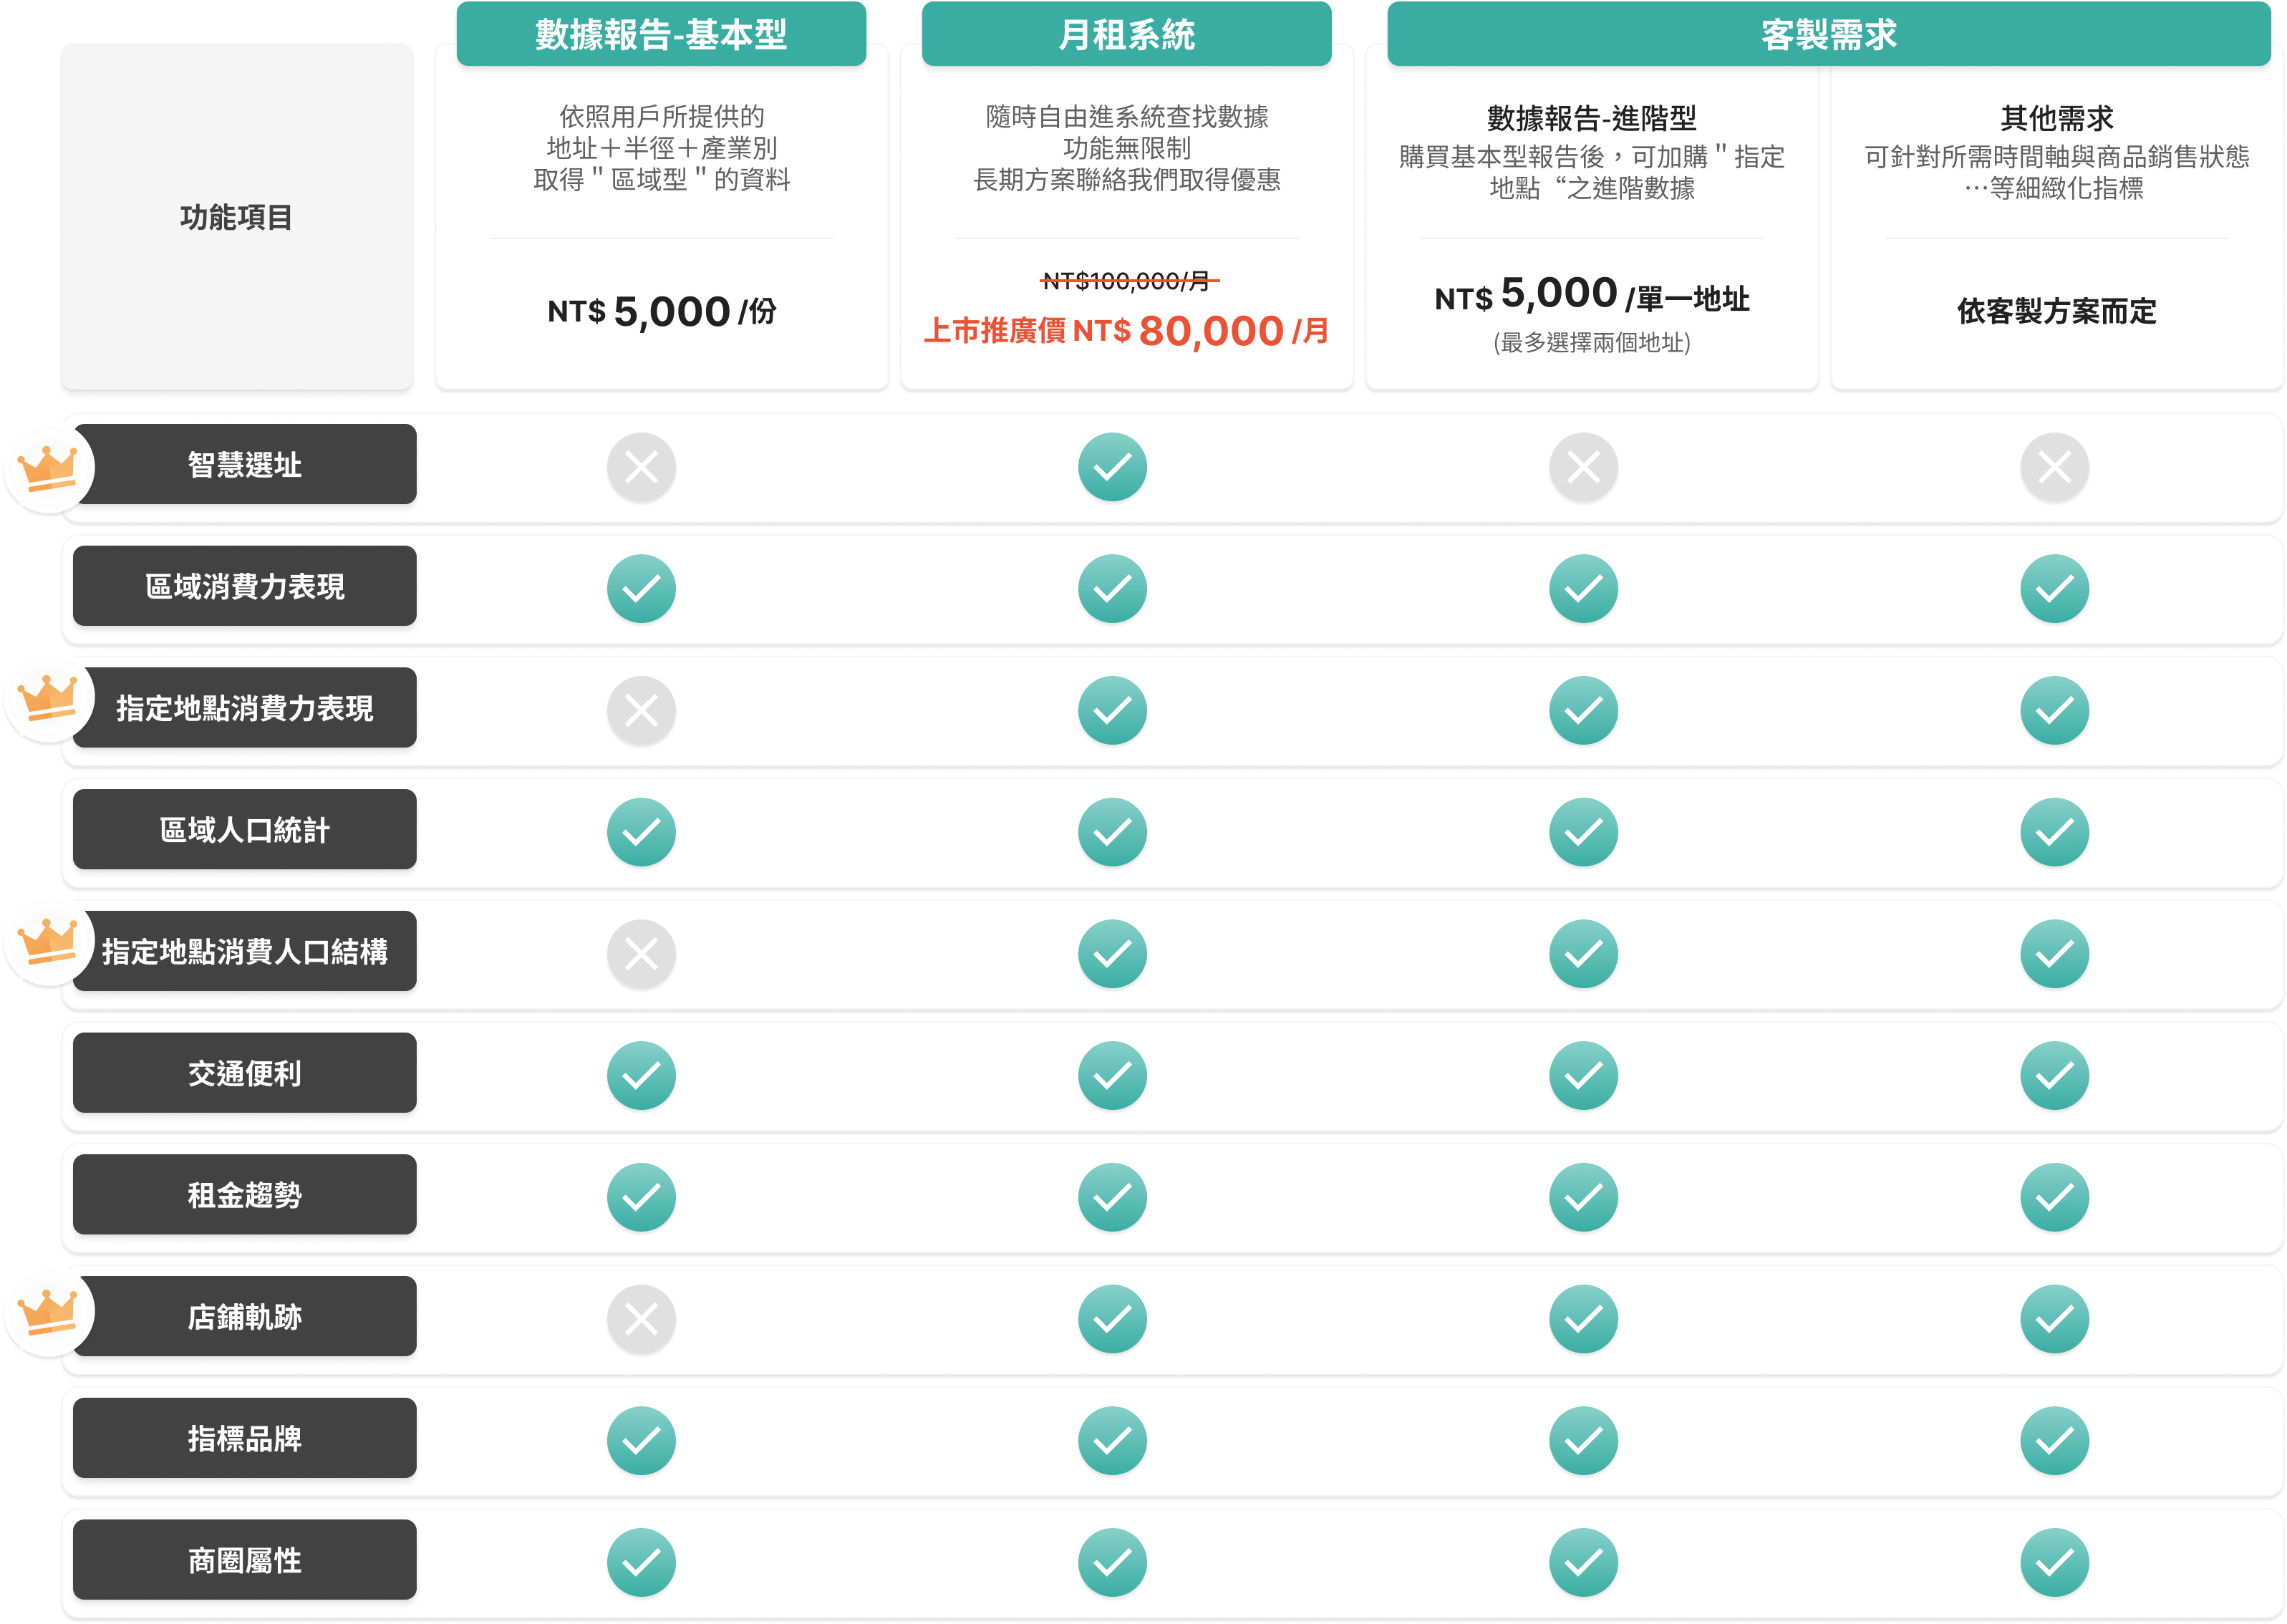Click the red 80,000 promotional price

point(1210,331)
